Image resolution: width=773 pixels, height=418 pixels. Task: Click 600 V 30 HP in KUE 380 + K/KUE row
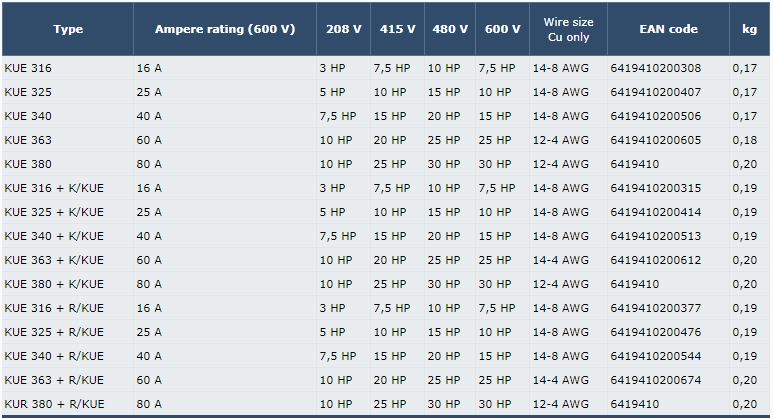[x=494, y=284]
